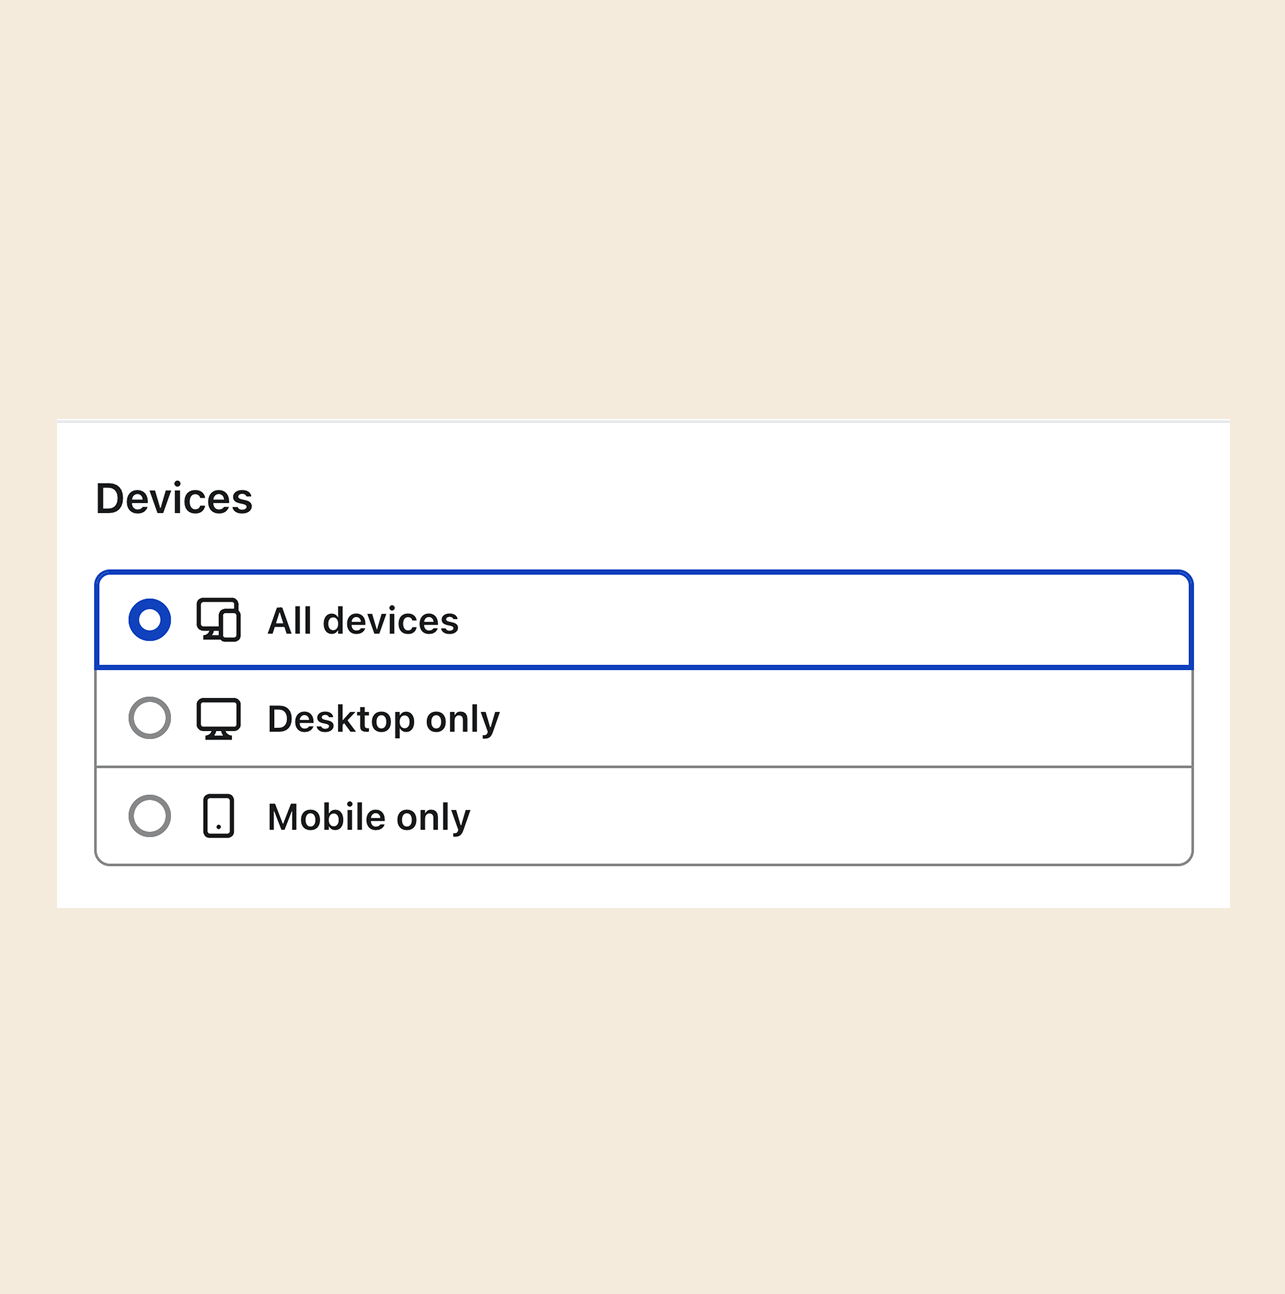Click the desktop-and-phone icon beside All devices
Screen dimensions: 1285x1294
220,620
